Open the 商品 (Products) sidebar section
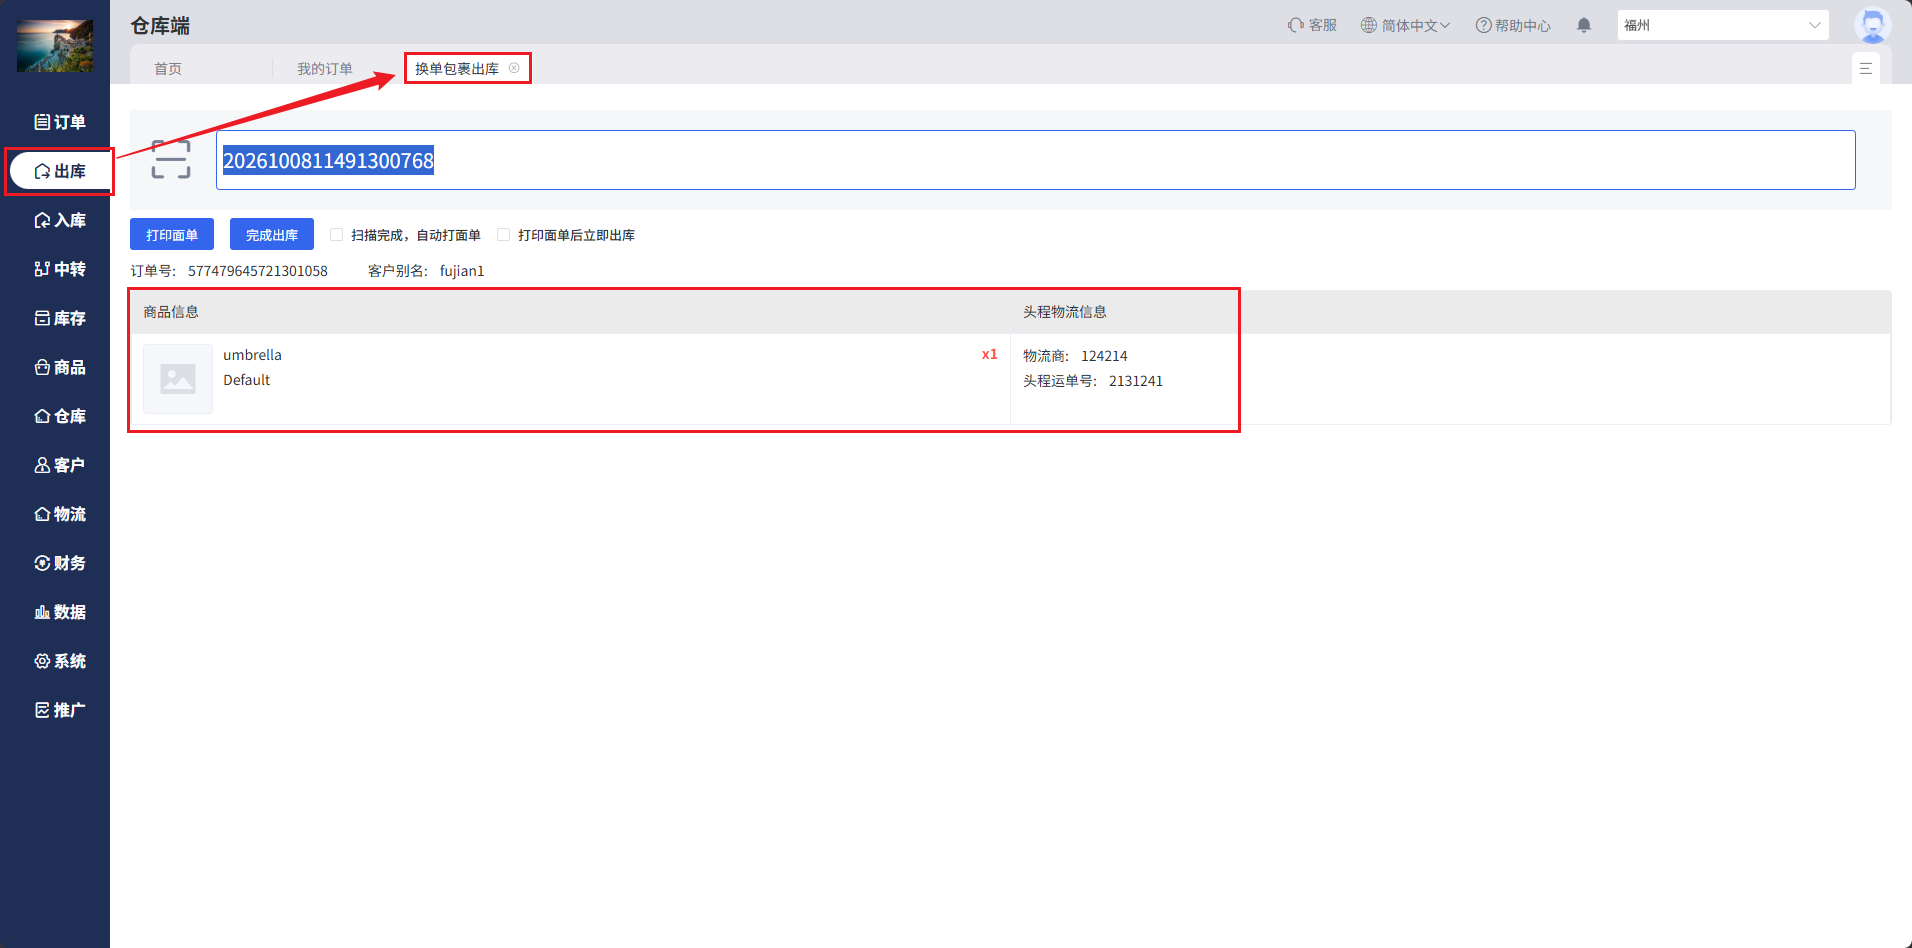Viewport: 1912px width, 948px height. click(x=60, y=367)
